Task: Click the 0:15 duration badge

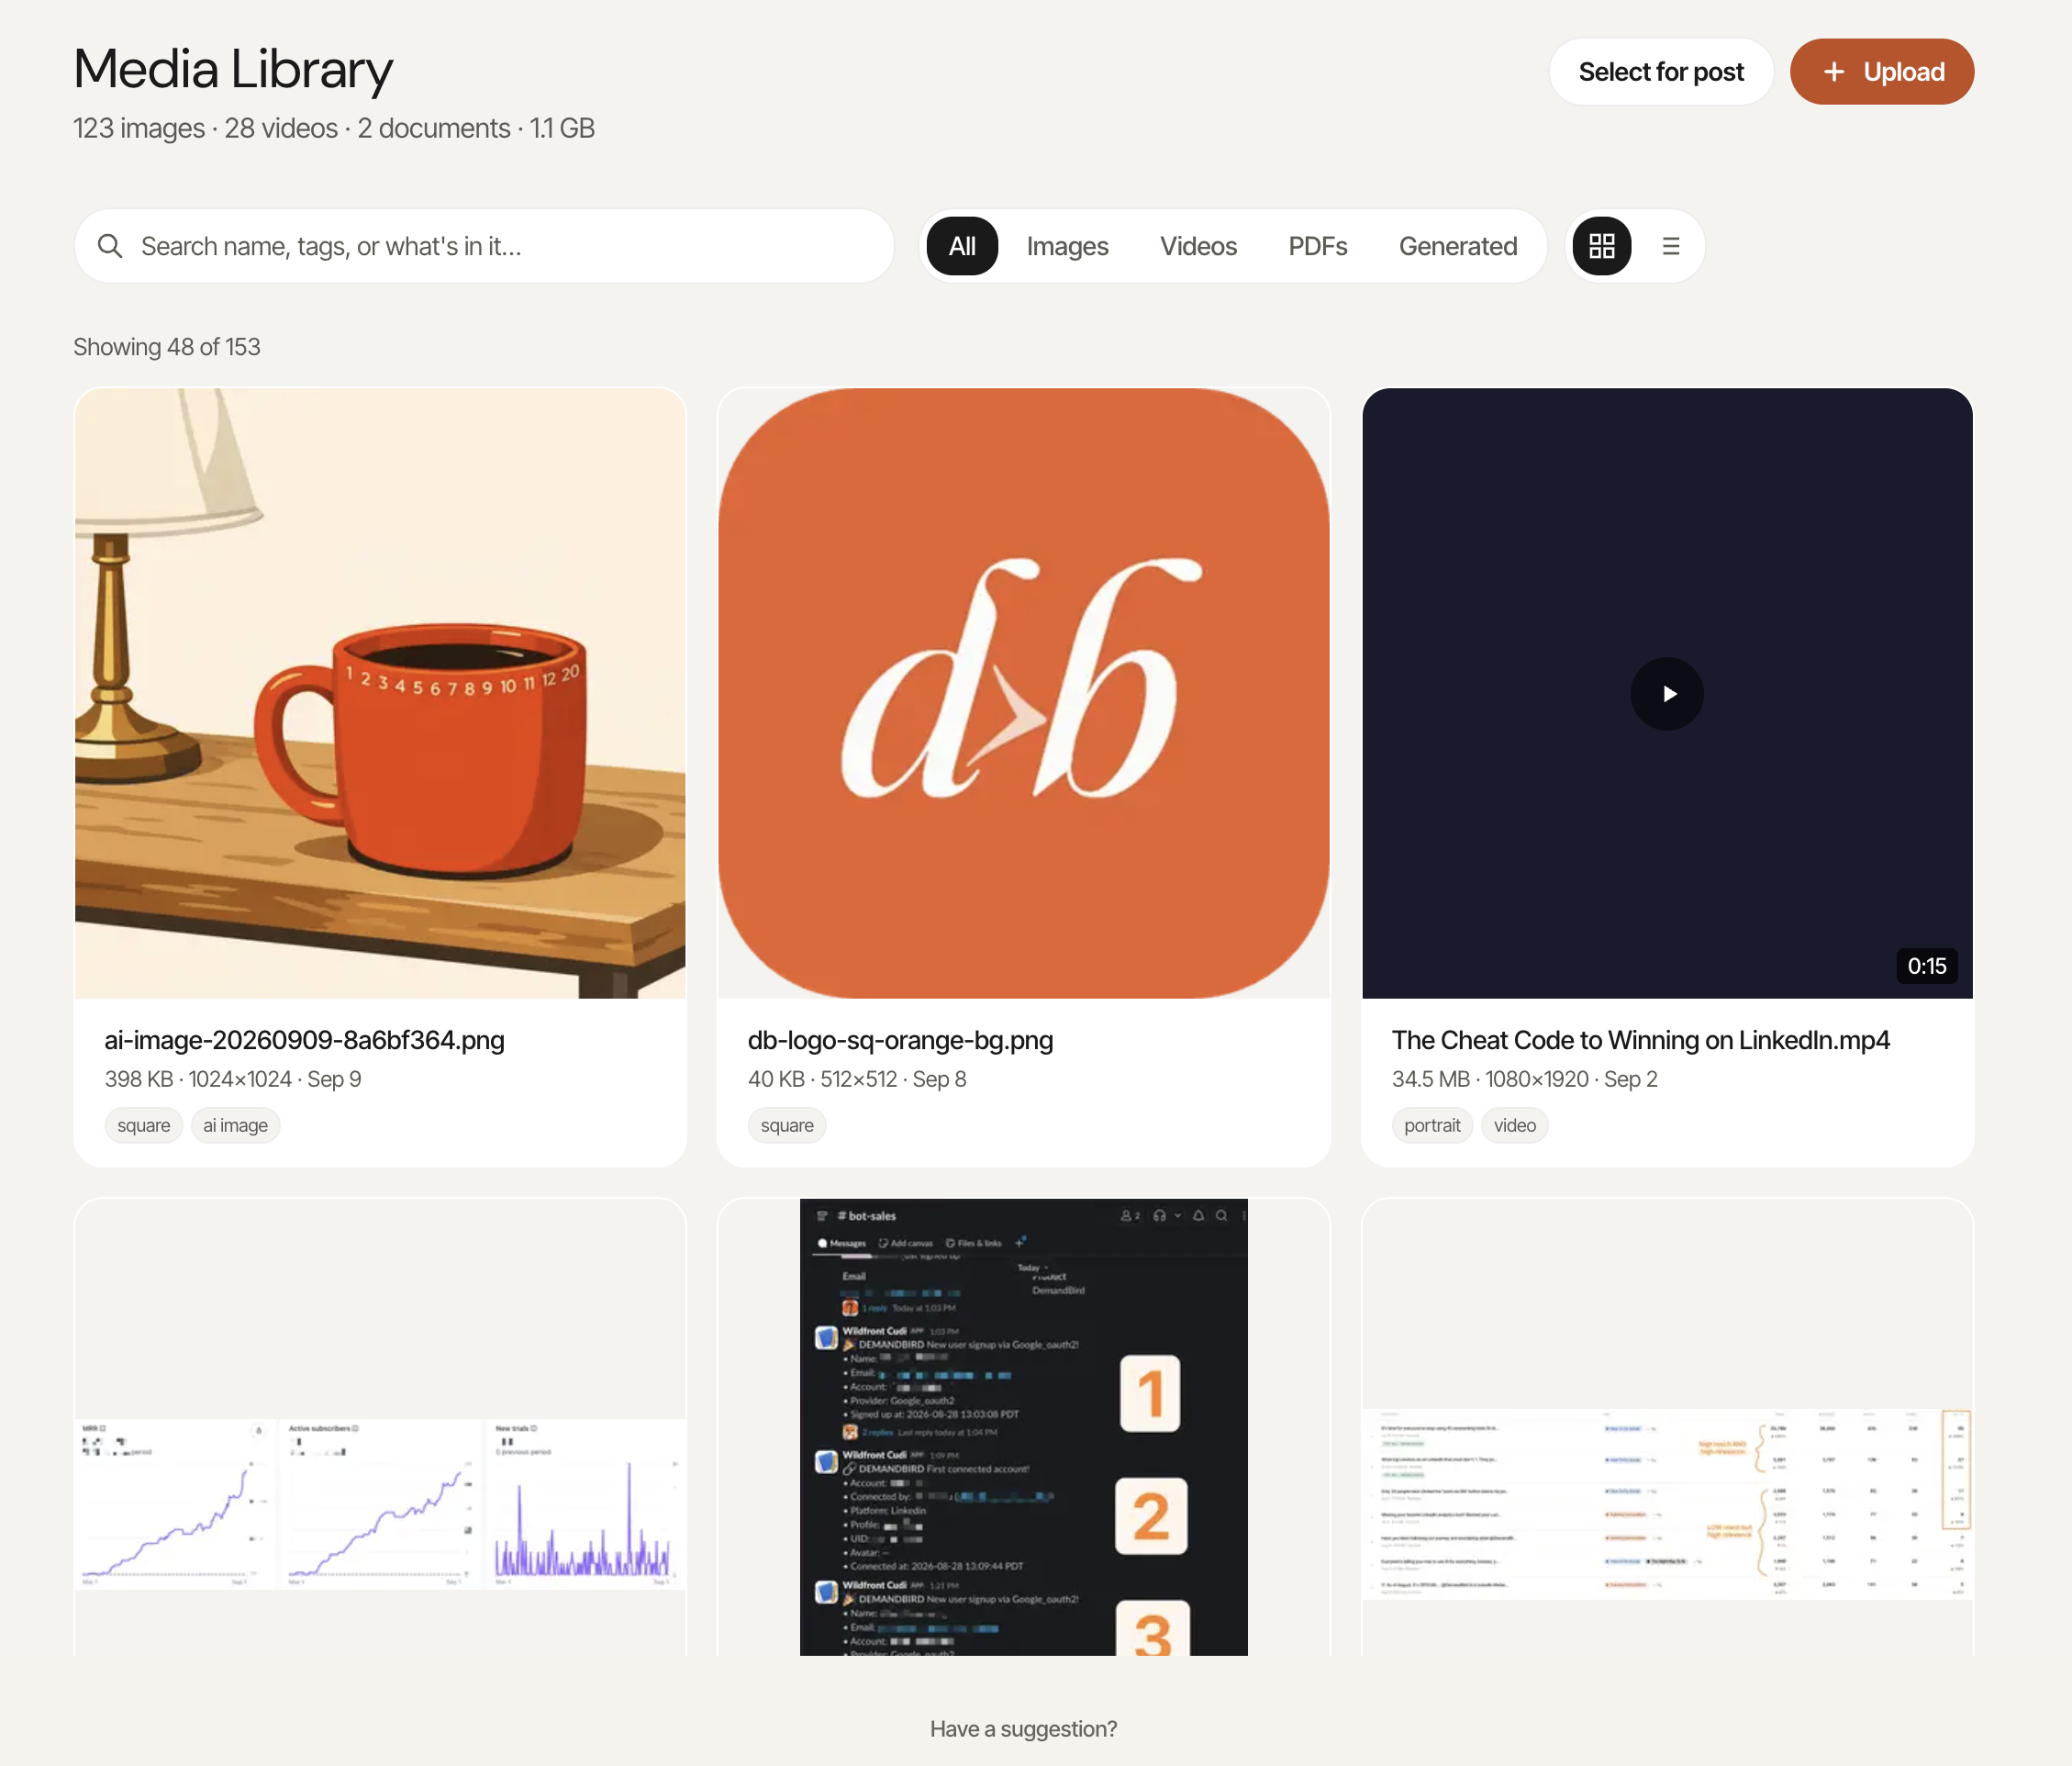Action: [x=1926, y=966]
